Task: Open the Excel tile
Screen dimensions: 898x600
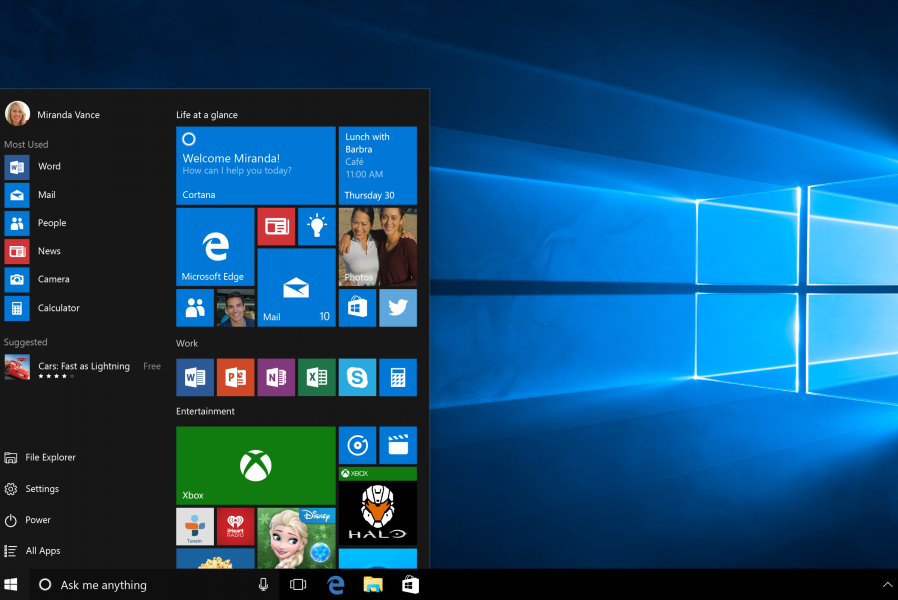Action: [316, 377]
